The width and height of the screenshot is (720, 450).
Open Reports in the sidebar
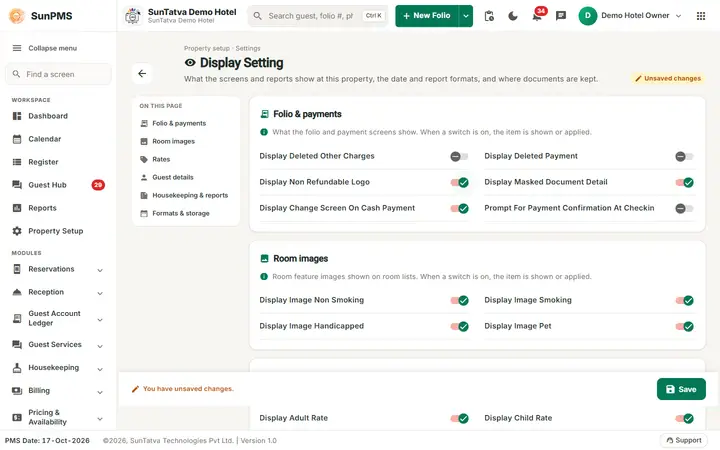pos(58,208)
